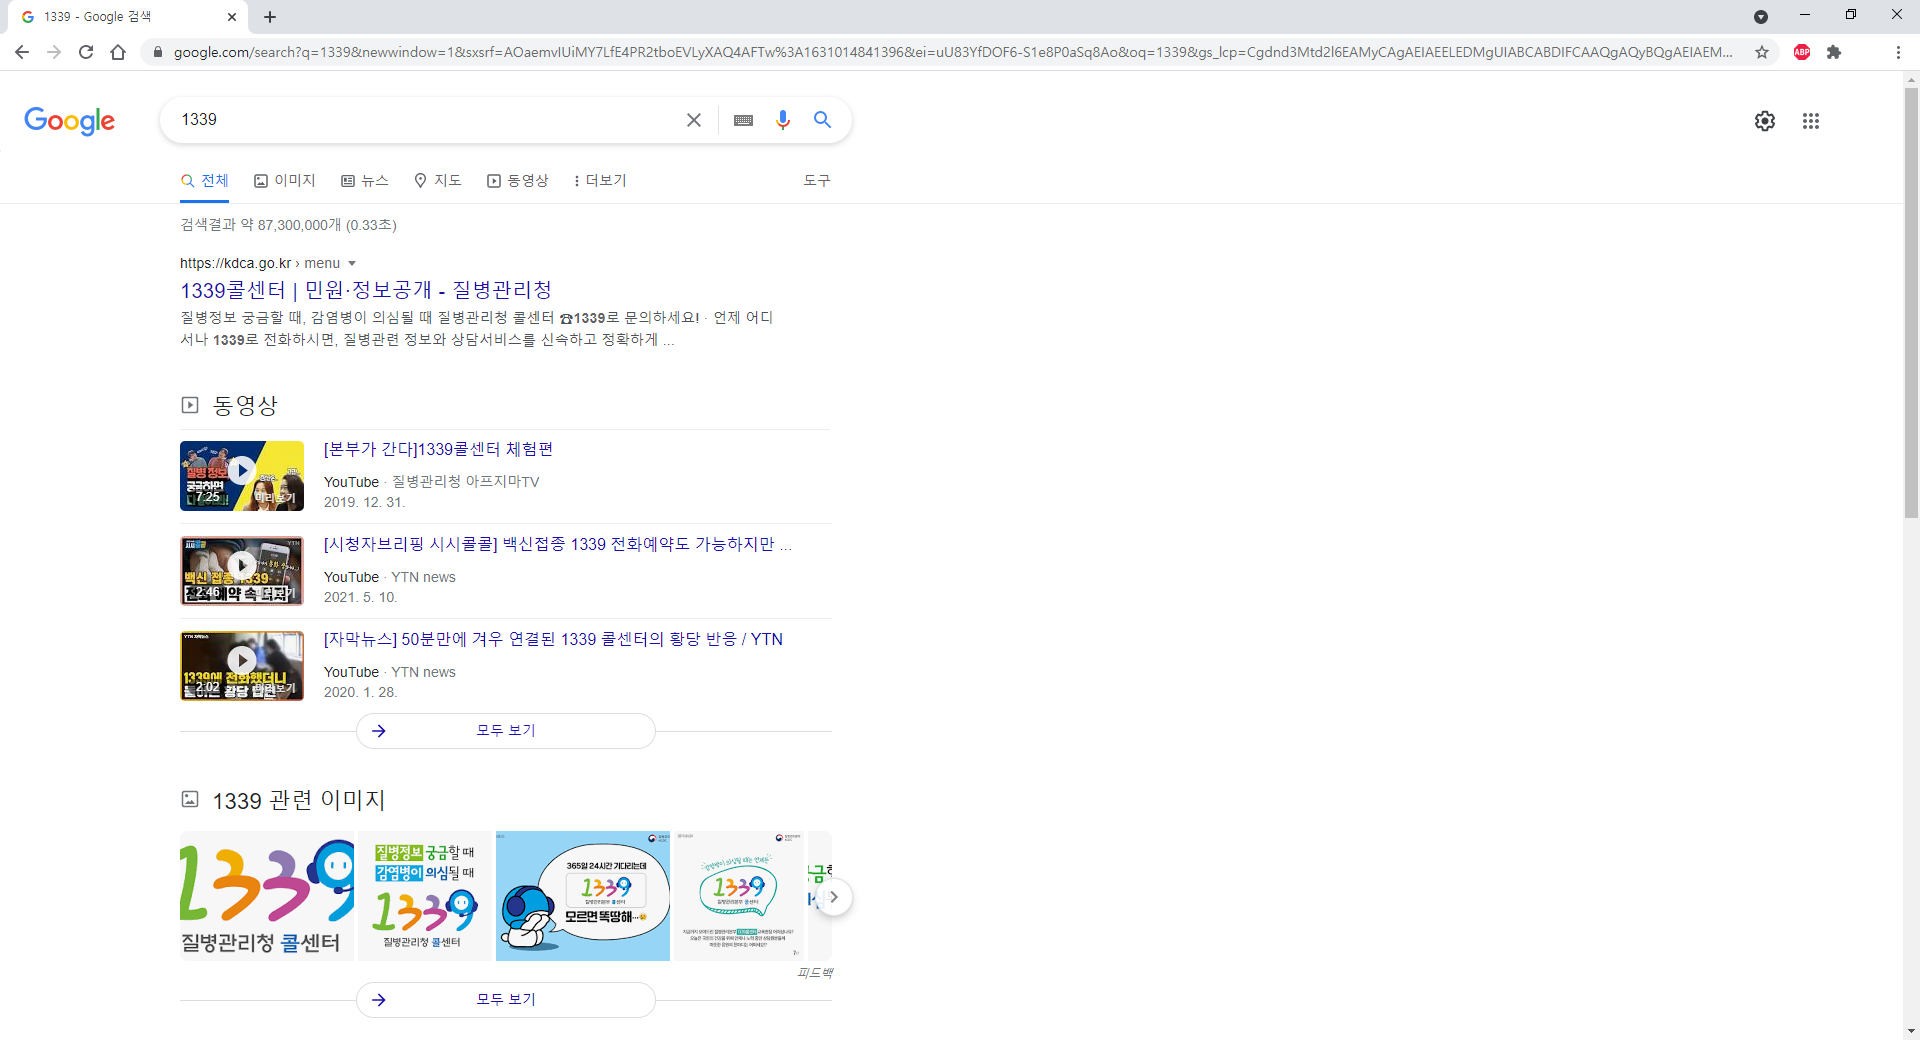Close the 1339 Google search tab
This screenshot has width=1920, height=1040.
coord(231,17)
